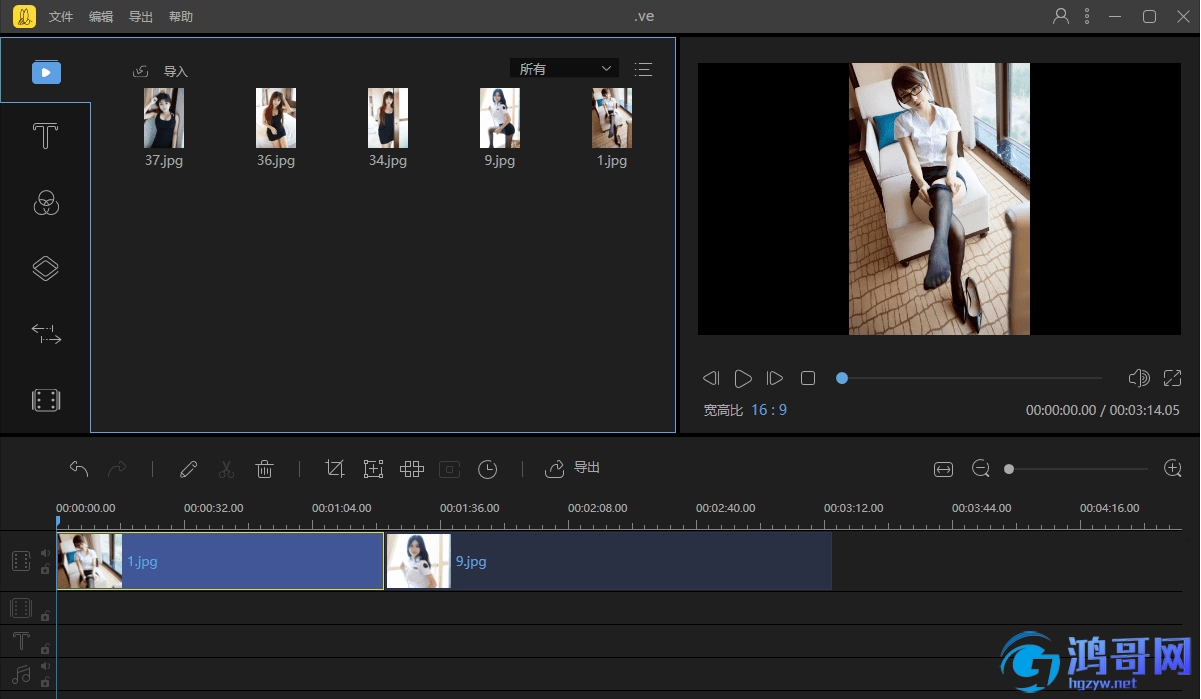
Task: Open the 导出 menu in menu bar
Action: [141, 17]
